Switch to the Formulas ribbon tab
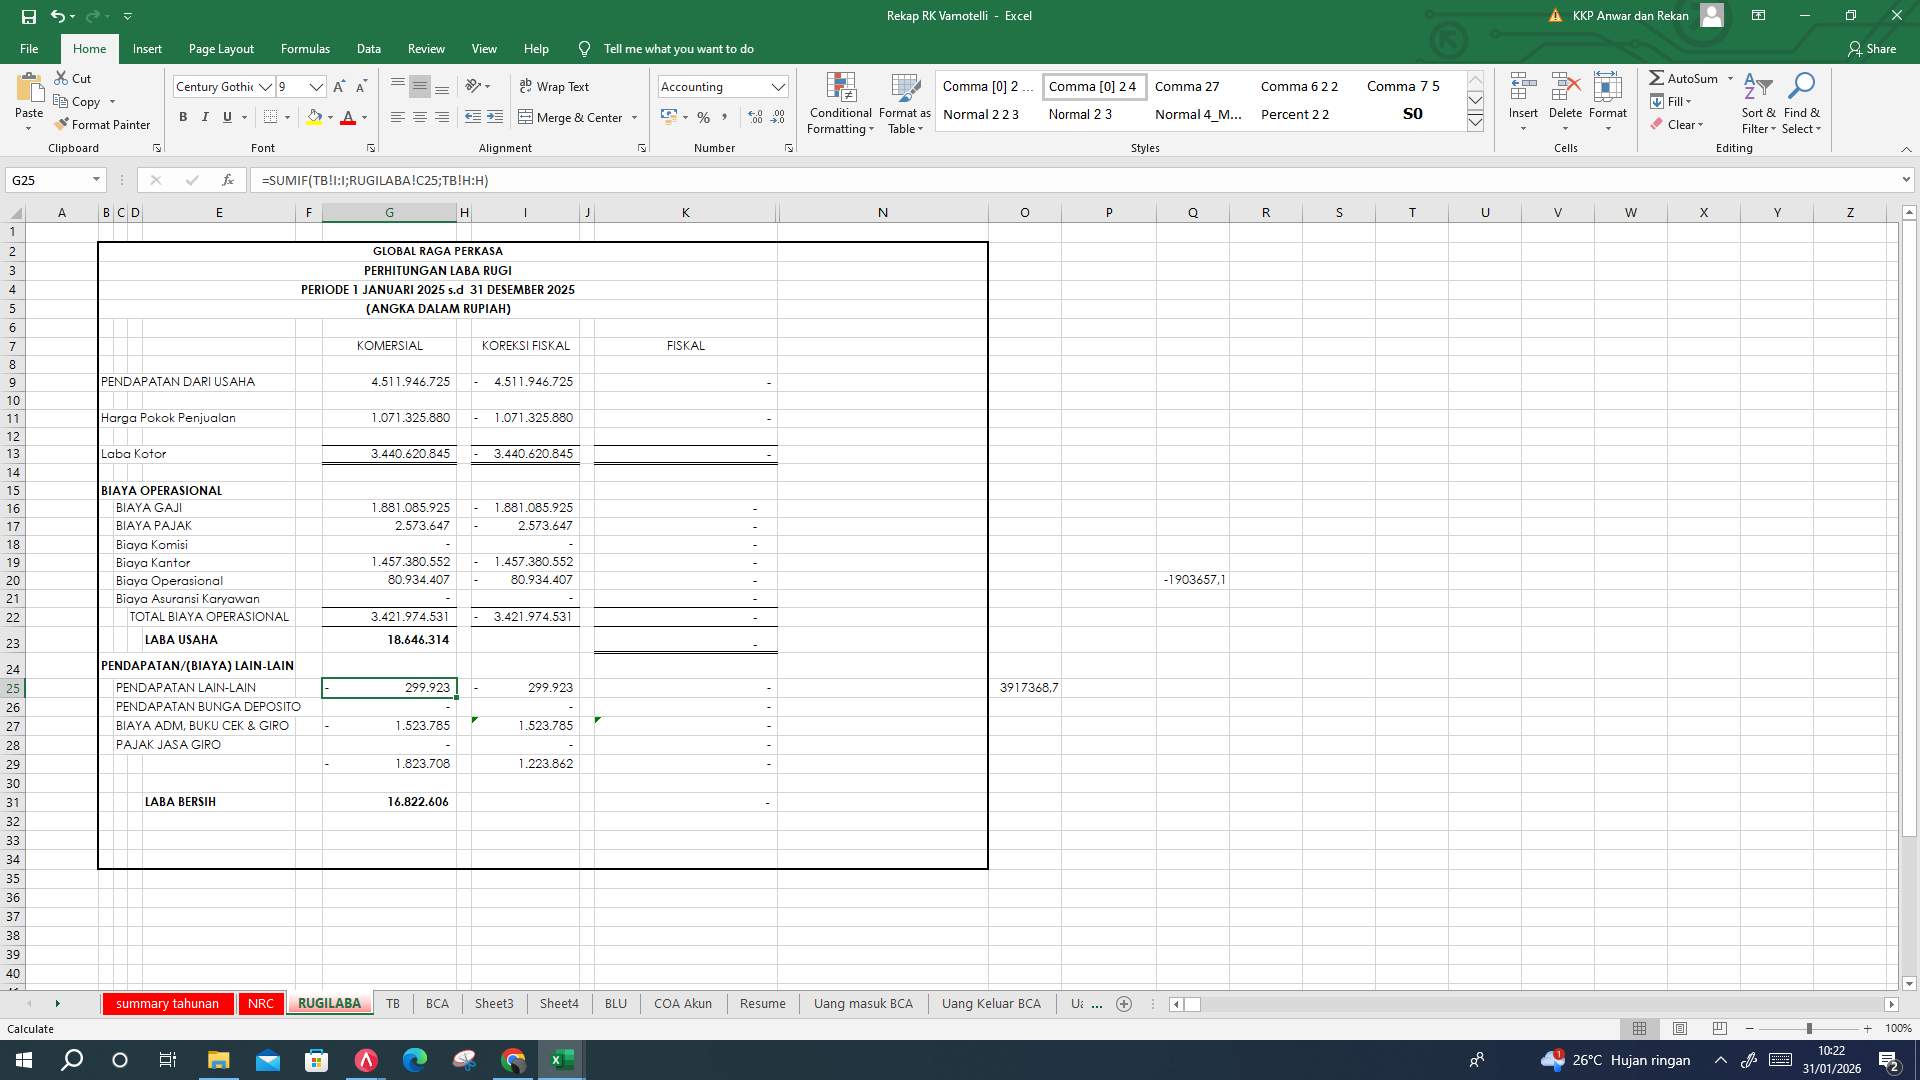The image size is (1920, 1080). click(305, 48)
